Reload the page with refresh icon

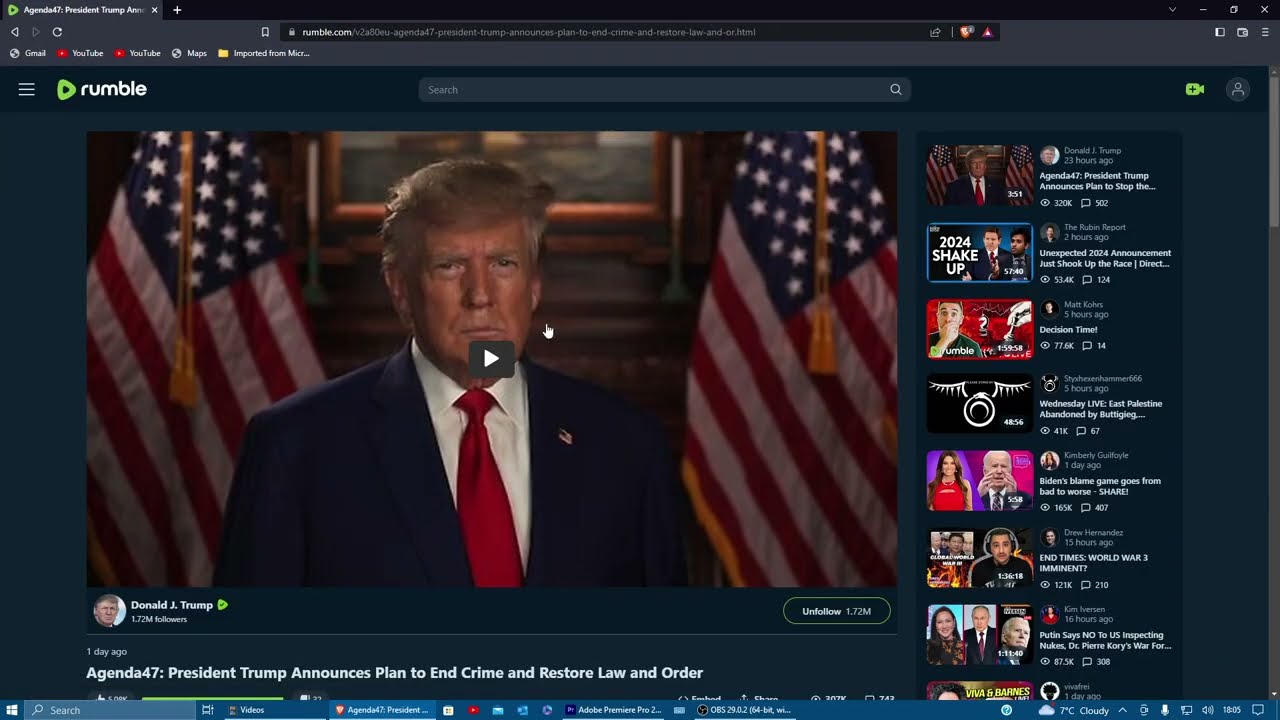57,32
